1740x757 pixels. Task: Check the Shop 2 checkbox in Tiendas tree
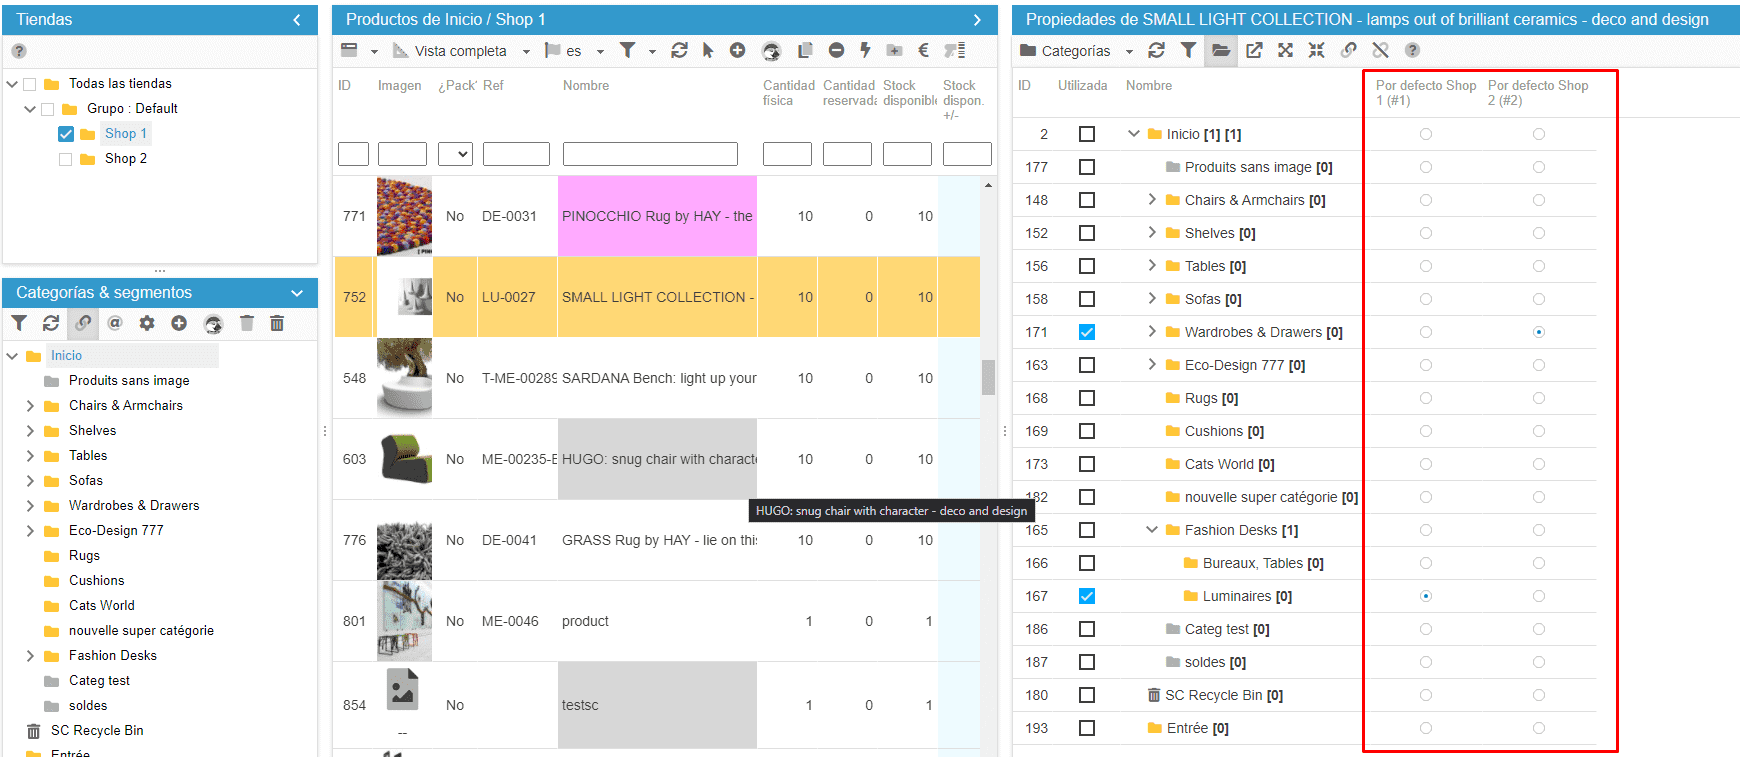pyautogui.click(x=66, y=159)
